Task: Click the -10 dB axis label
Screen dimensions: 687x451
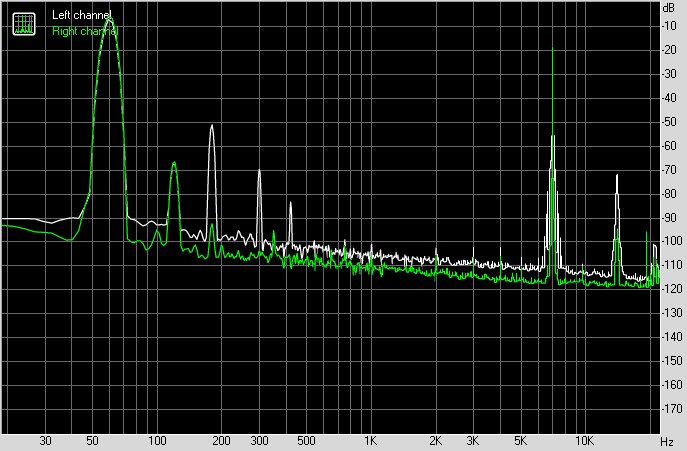Action: tap(670, 26)
